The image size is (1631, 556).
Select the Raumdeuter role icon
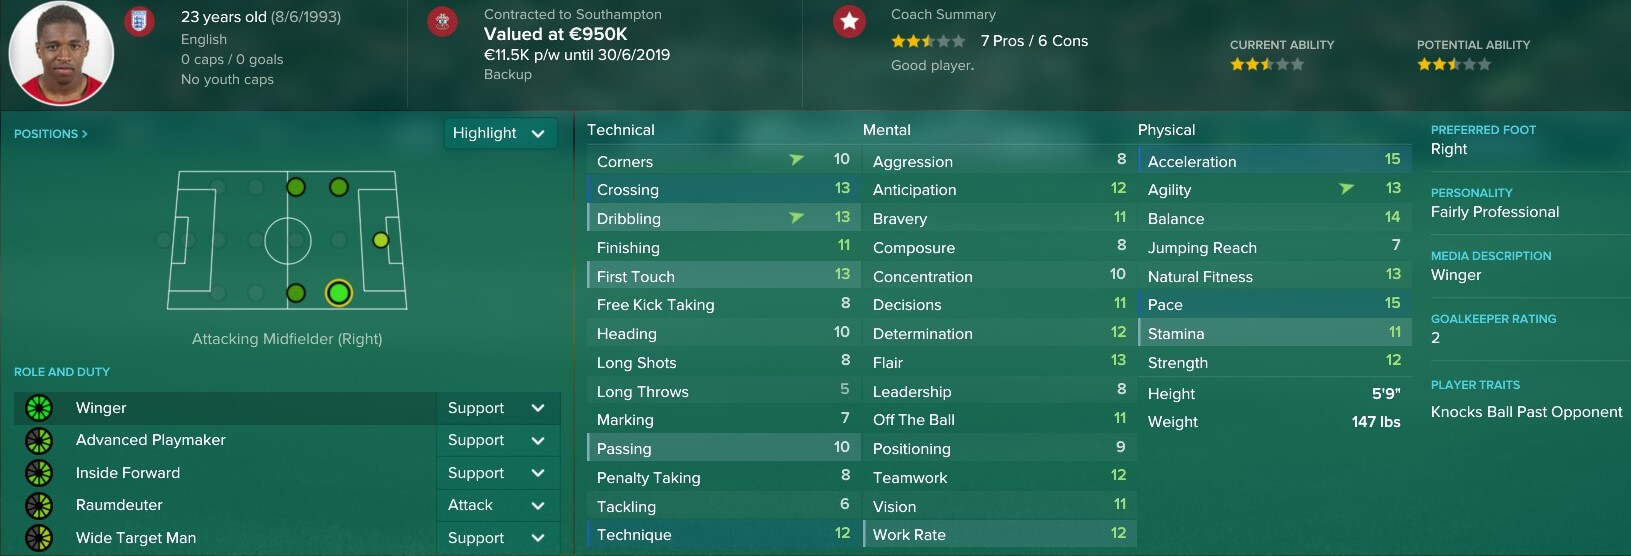click(39, 505)
